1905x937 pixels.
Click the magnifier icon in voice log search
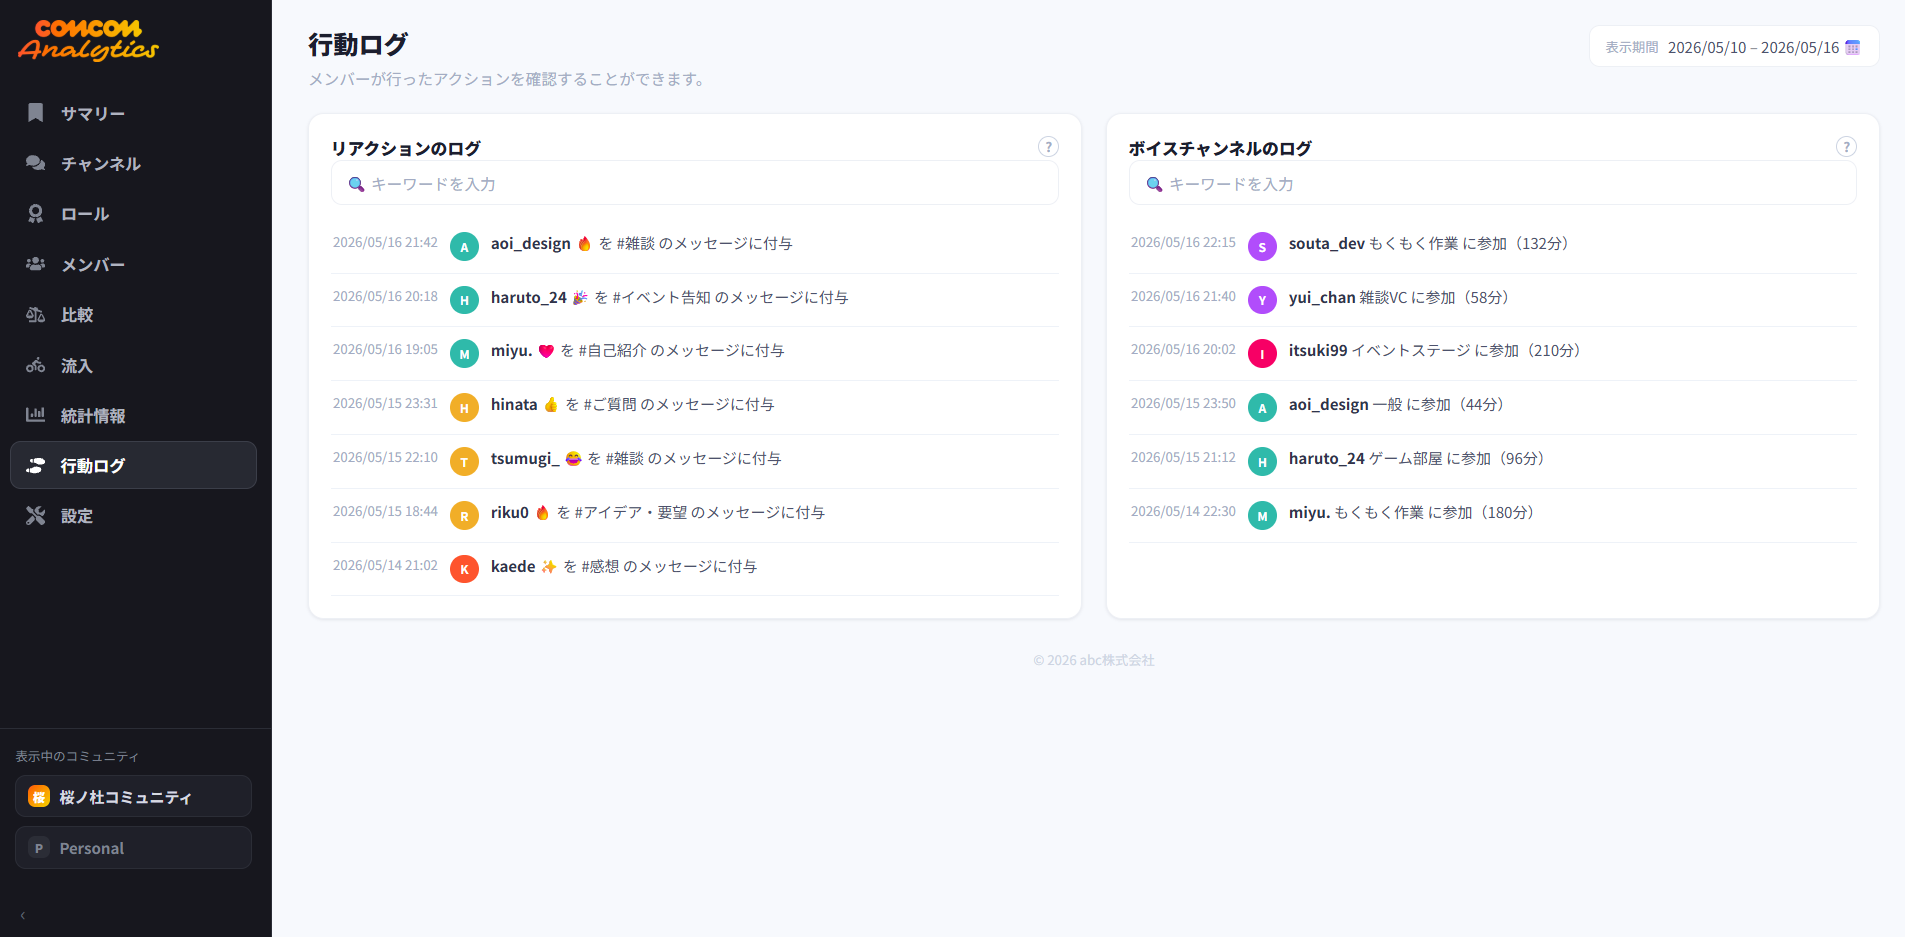(1154, 184)
